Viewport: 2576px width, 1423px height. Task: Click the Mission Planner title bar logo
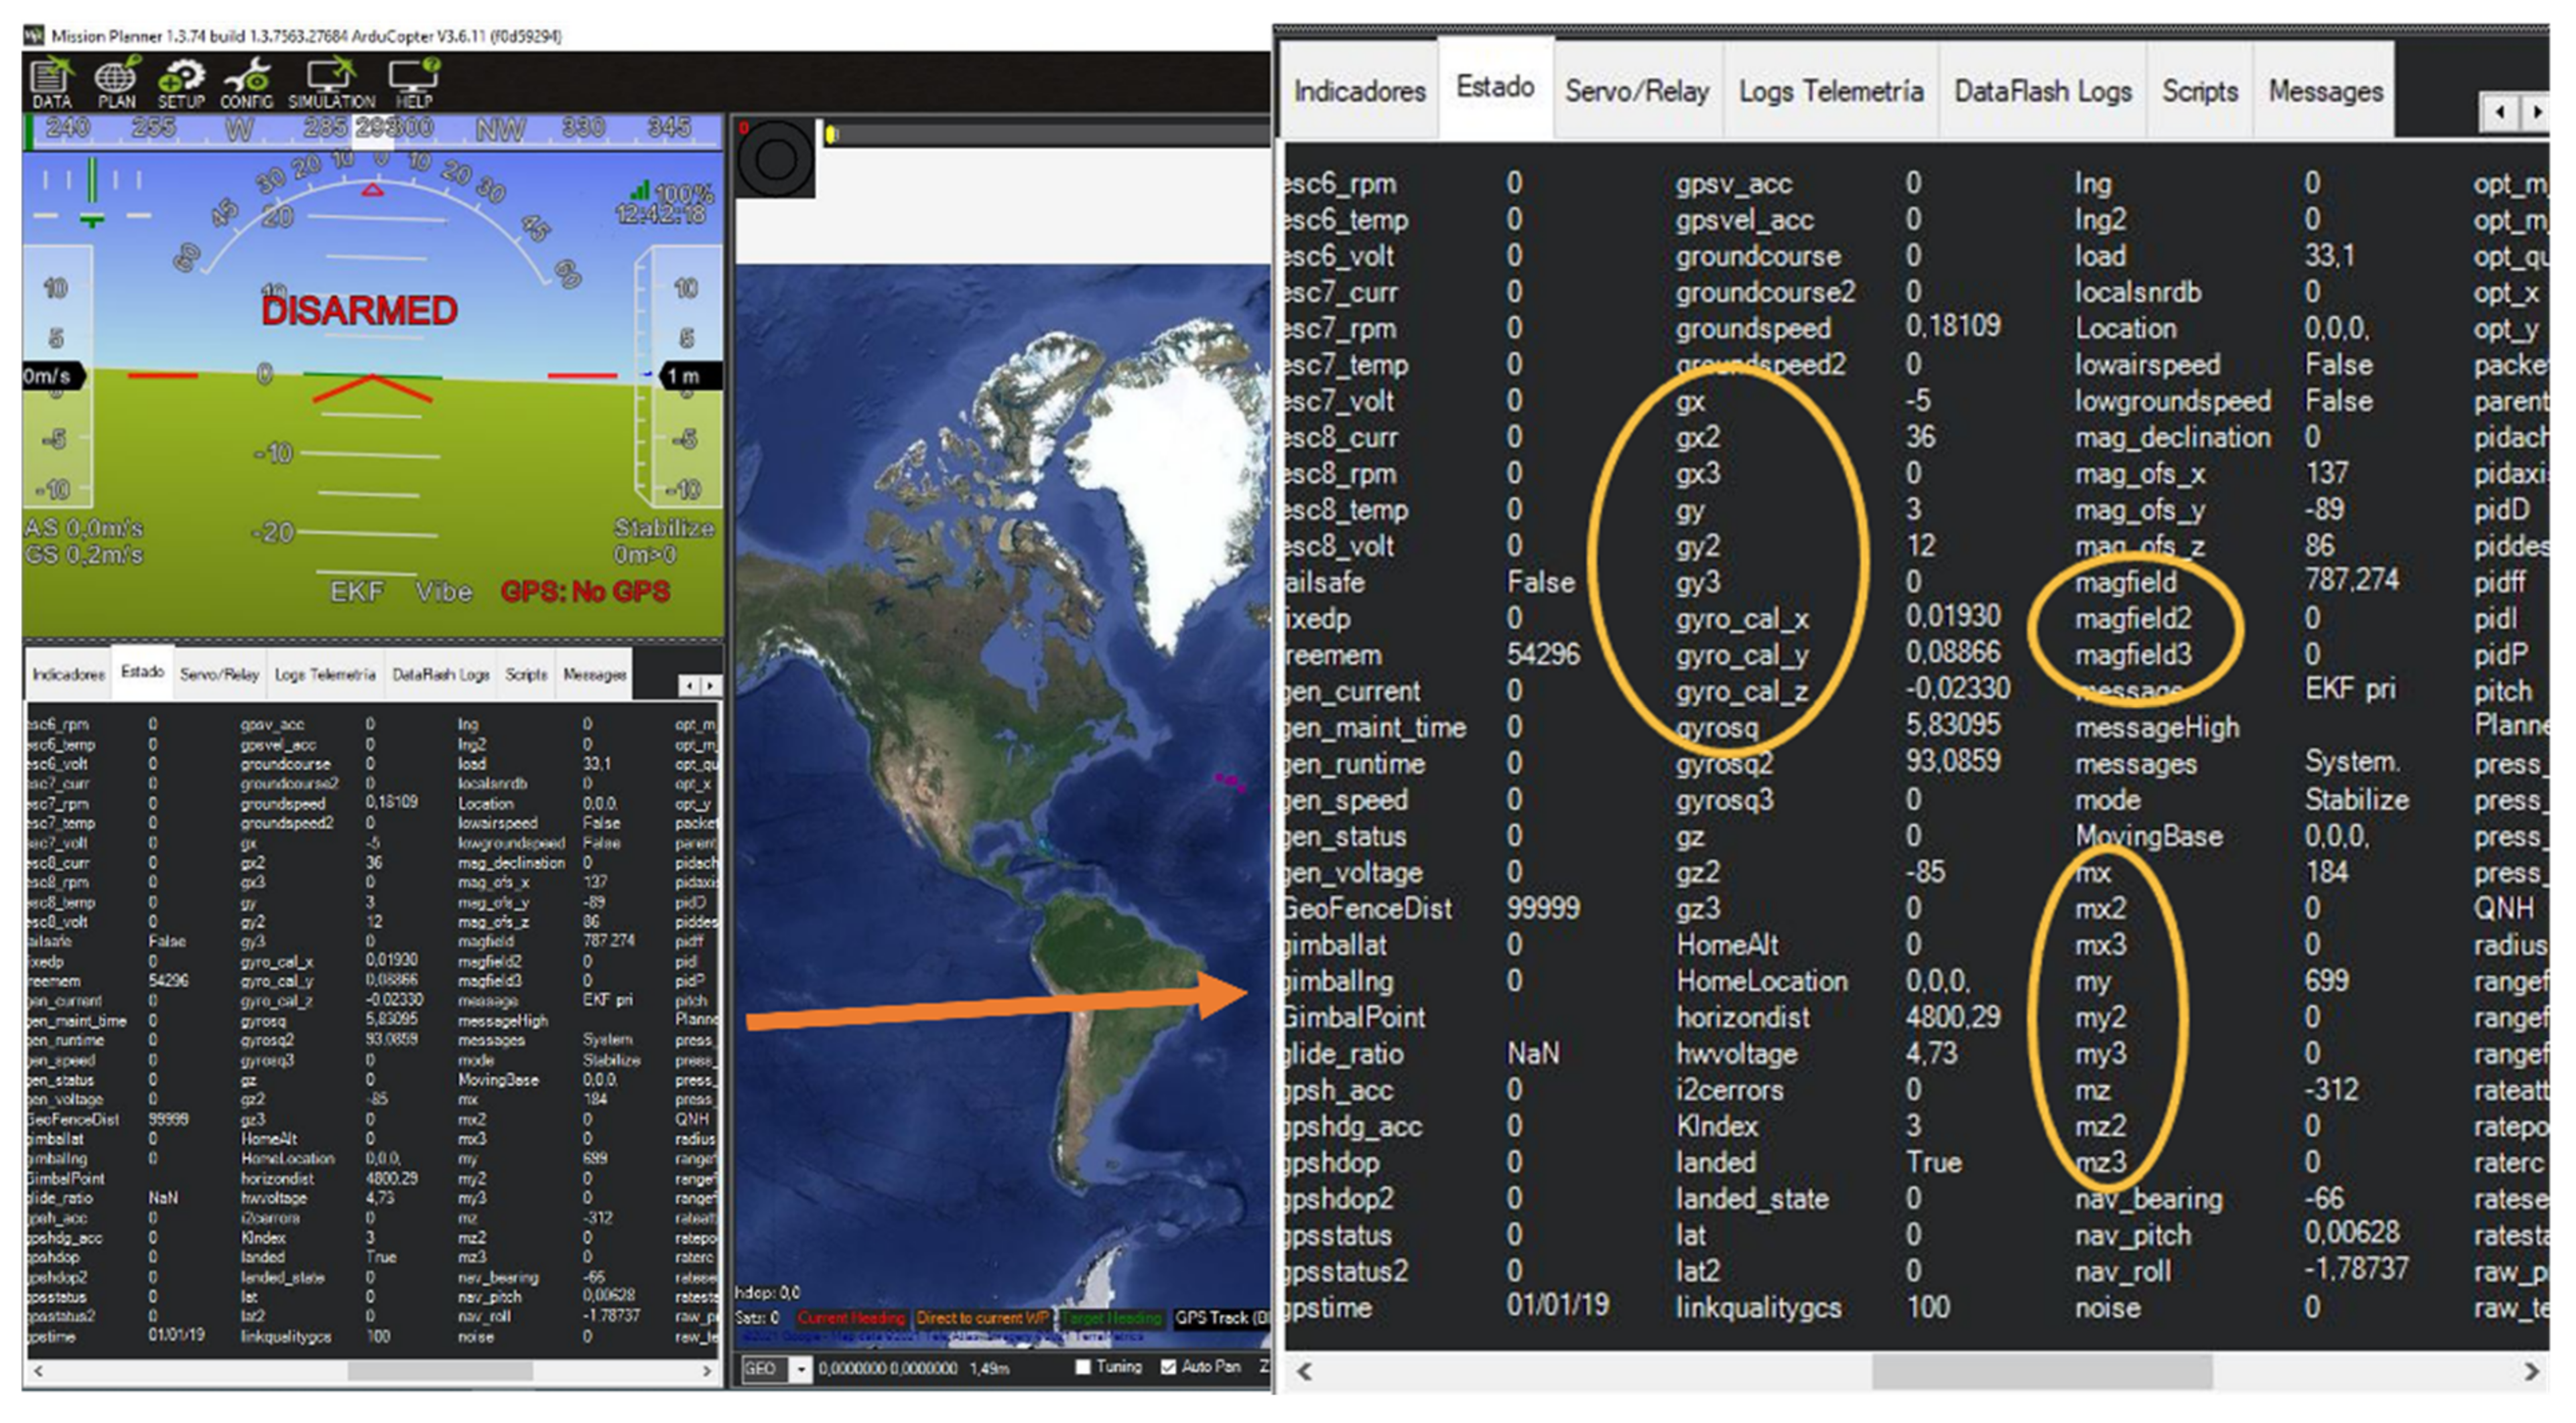click(x=34, y=36)
